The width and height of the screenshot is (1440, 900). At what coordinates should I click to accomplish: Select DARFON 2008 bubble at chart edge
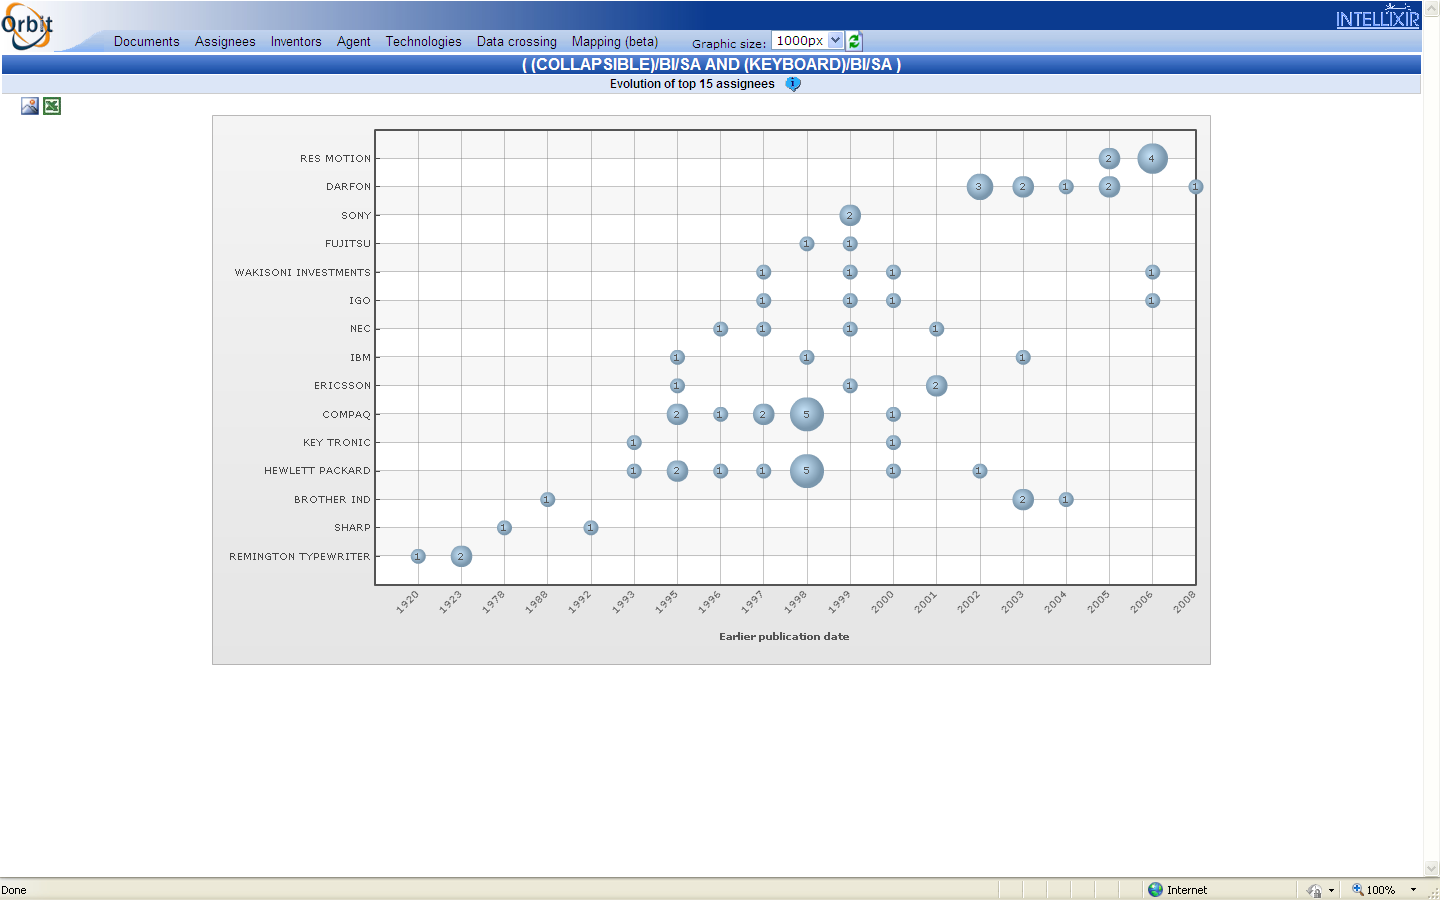(1195, 187)
